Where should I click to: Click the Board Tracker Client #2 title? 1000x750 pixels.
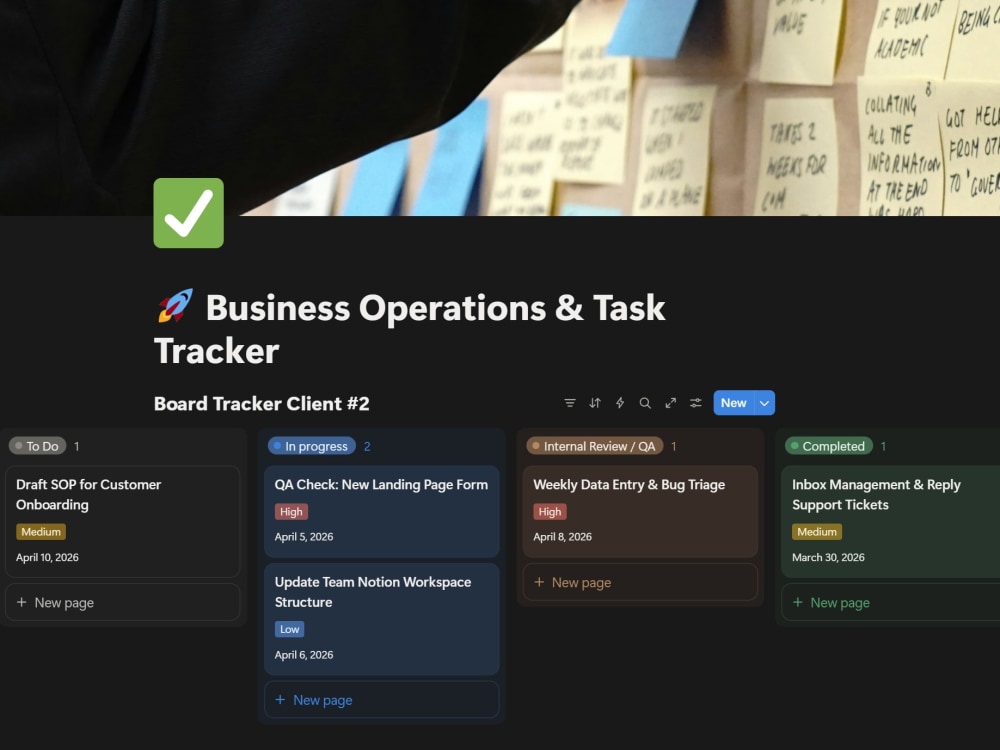261,404
